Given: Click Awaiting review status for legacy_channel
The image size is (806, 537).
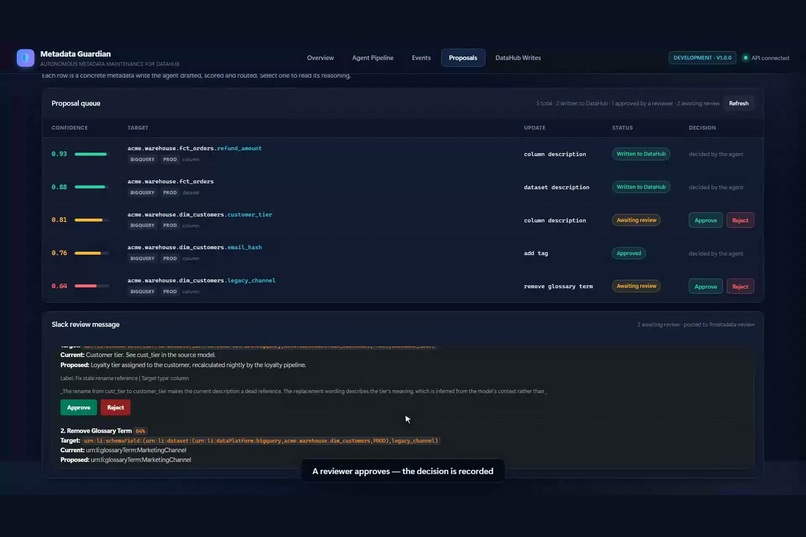Looking at the screenshot, I should [x=636, y=286].
